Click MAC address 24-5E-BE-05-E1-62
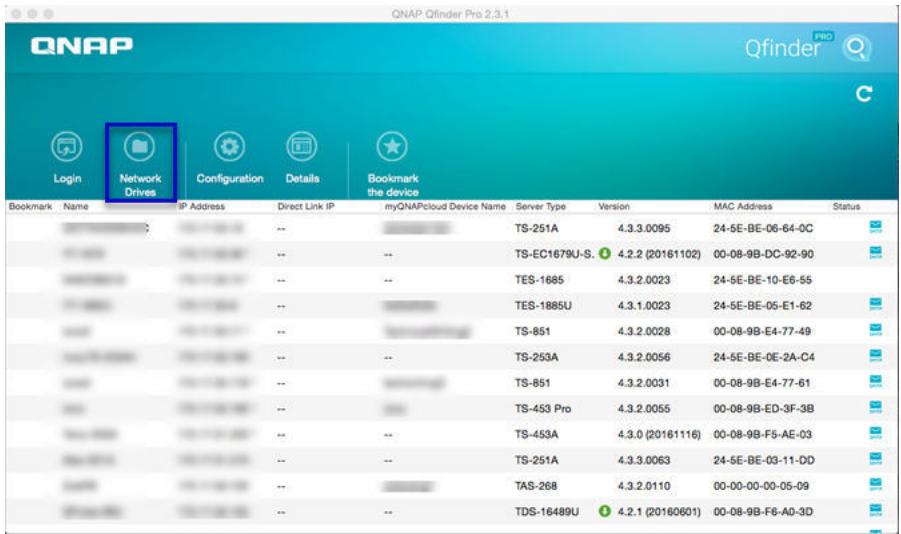 tap(763, 306)
